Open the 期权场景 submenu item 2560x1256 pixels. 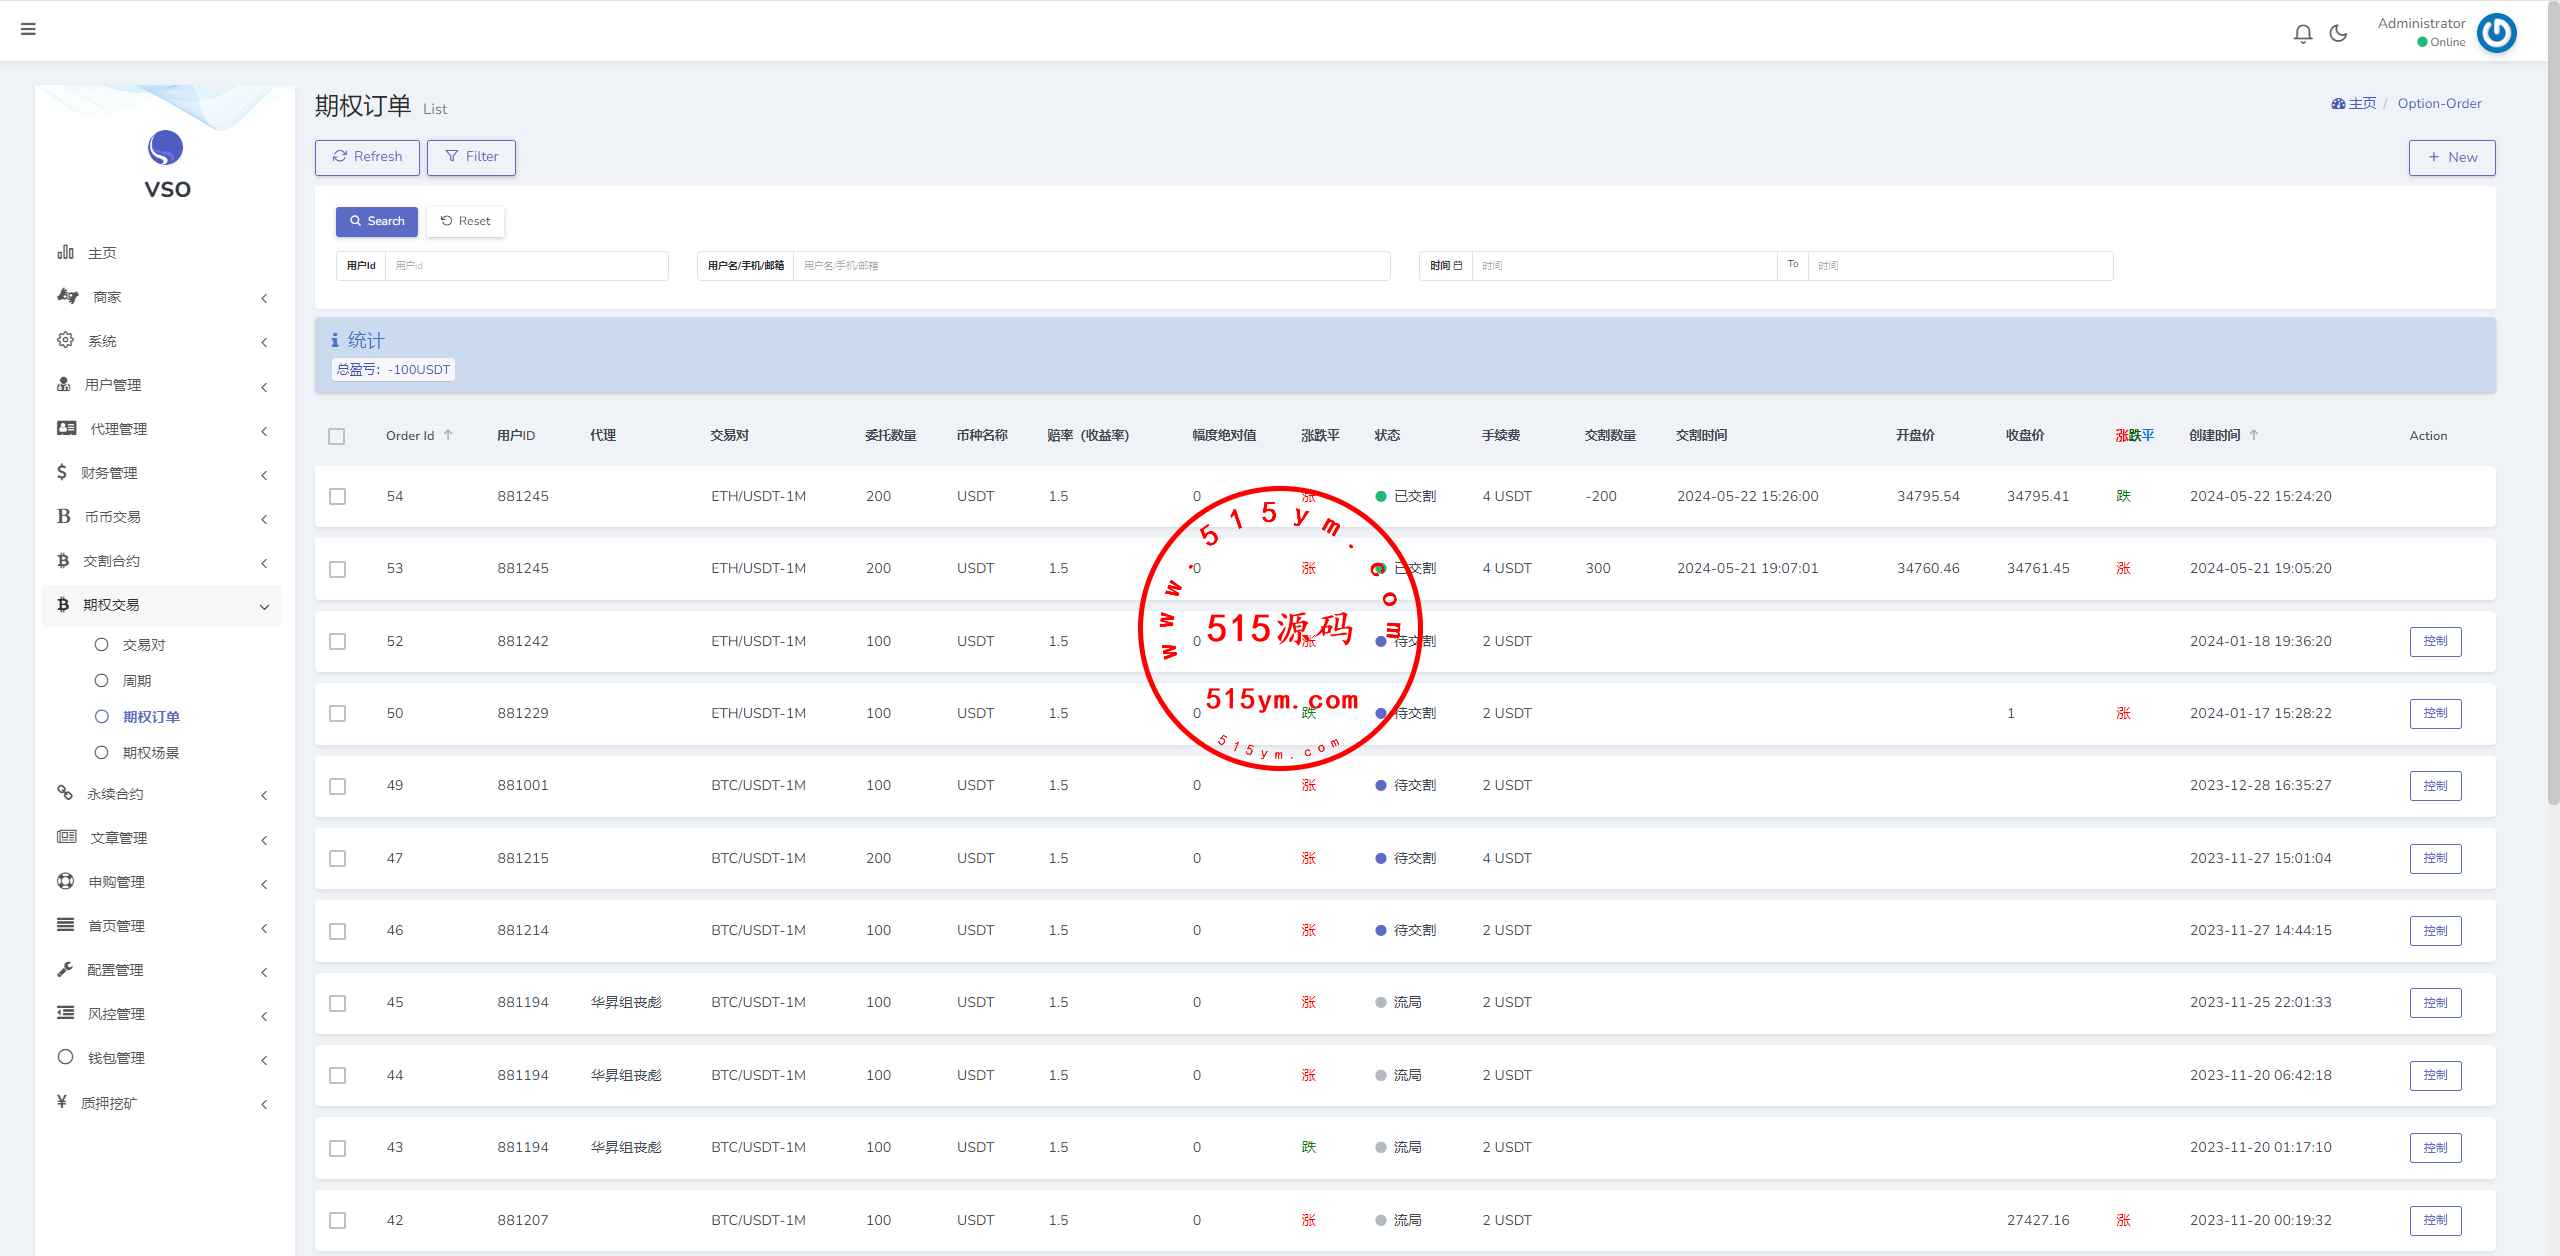[151, 753]
